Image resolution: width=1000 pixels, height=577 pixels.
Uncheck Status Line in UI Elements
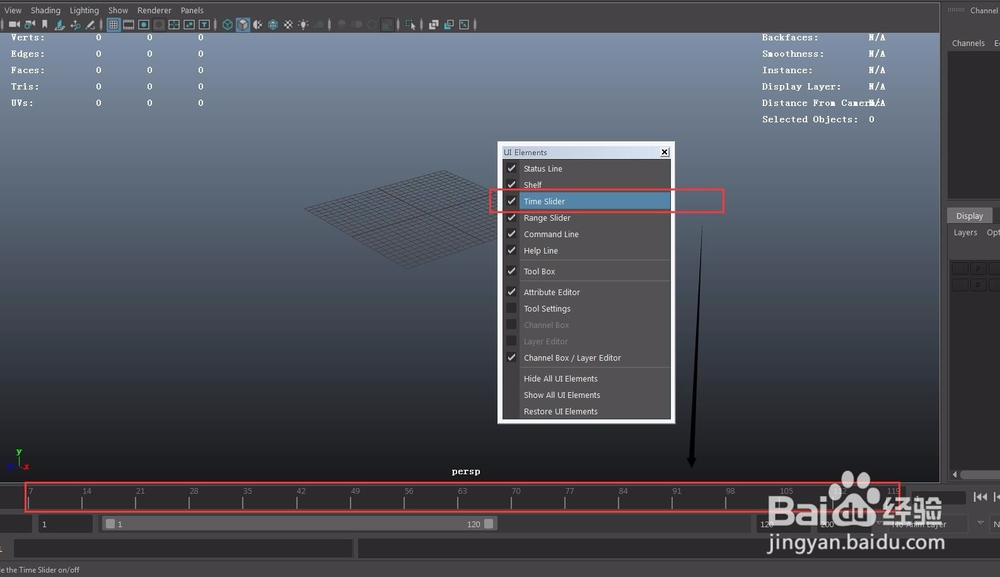tap(511, 168)
